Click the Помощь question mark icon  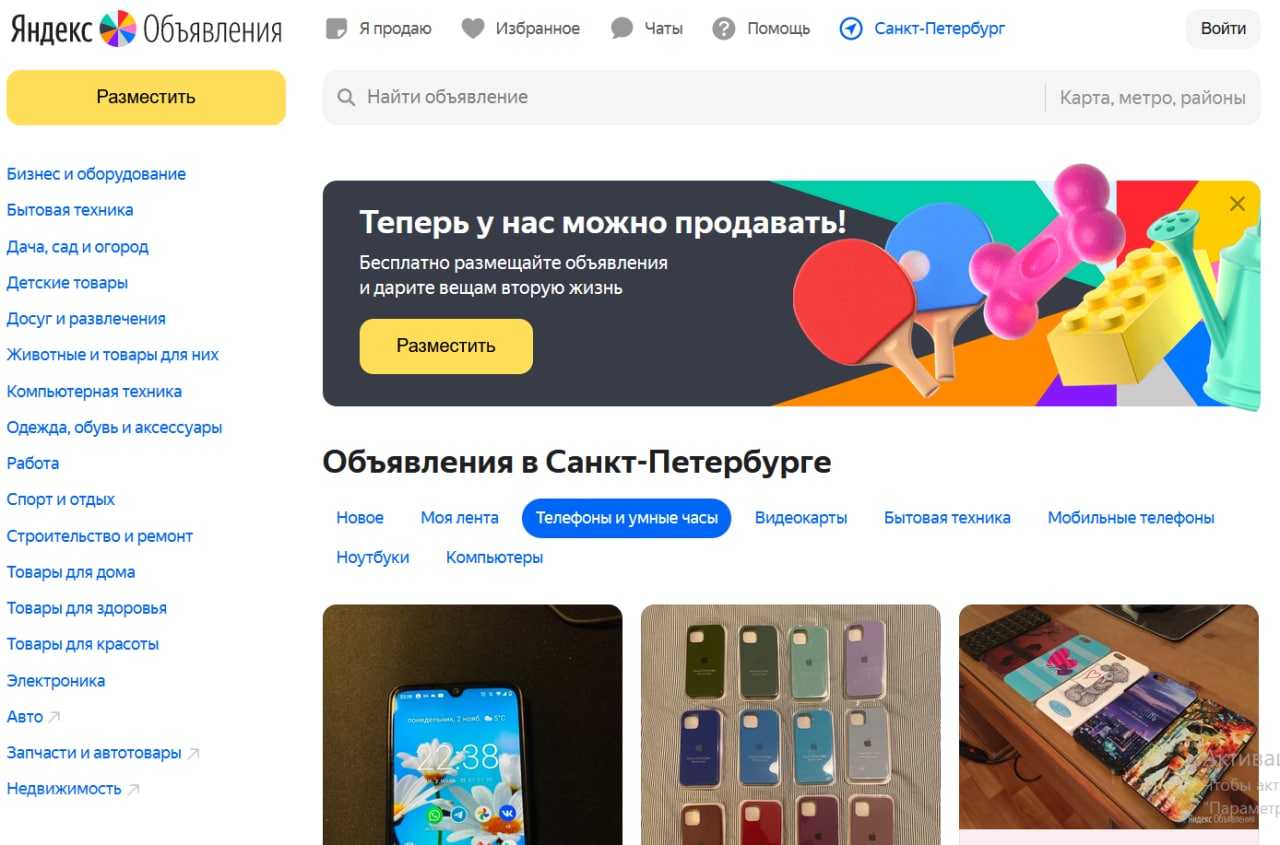click(724, 29)
